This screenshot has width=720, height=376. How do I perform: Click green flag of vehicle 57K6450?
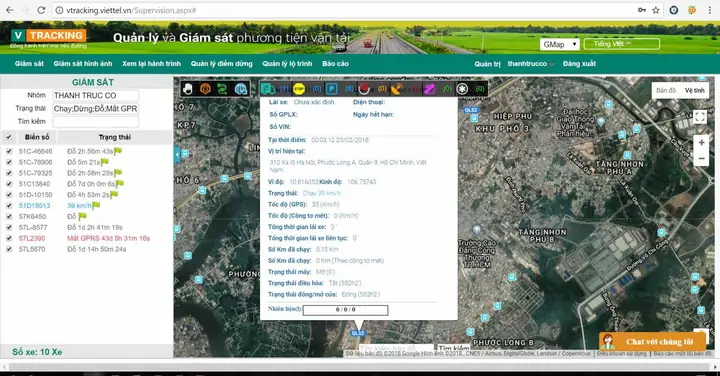click(x=83, y=216)
